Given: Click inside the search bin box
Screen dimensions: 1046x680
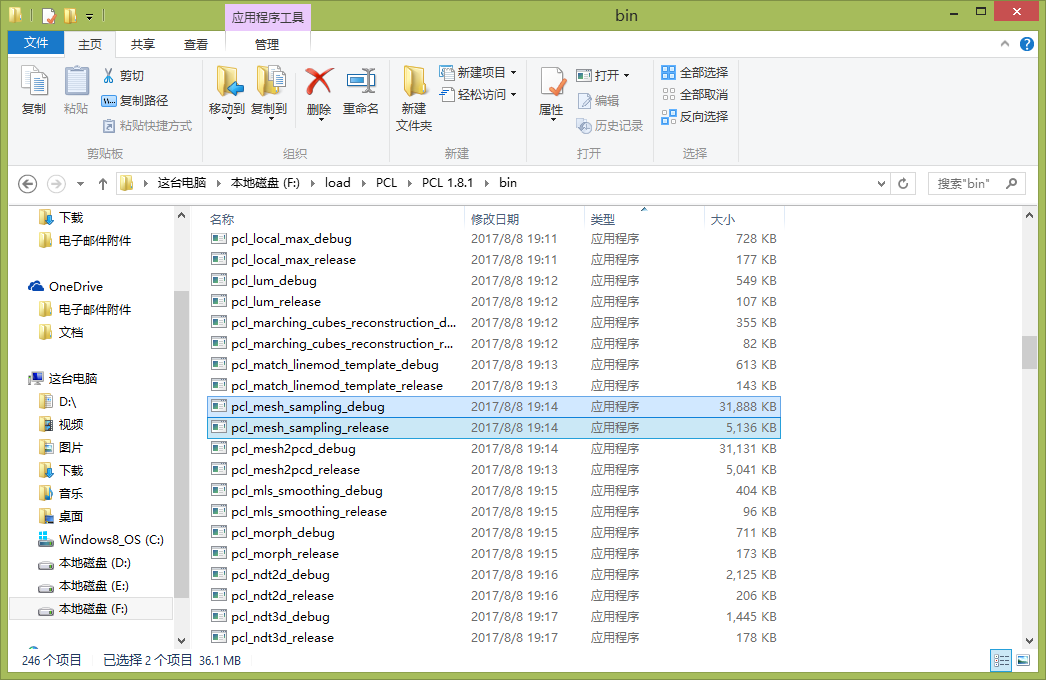Looking at the screenshot, I should coord(965,183).
